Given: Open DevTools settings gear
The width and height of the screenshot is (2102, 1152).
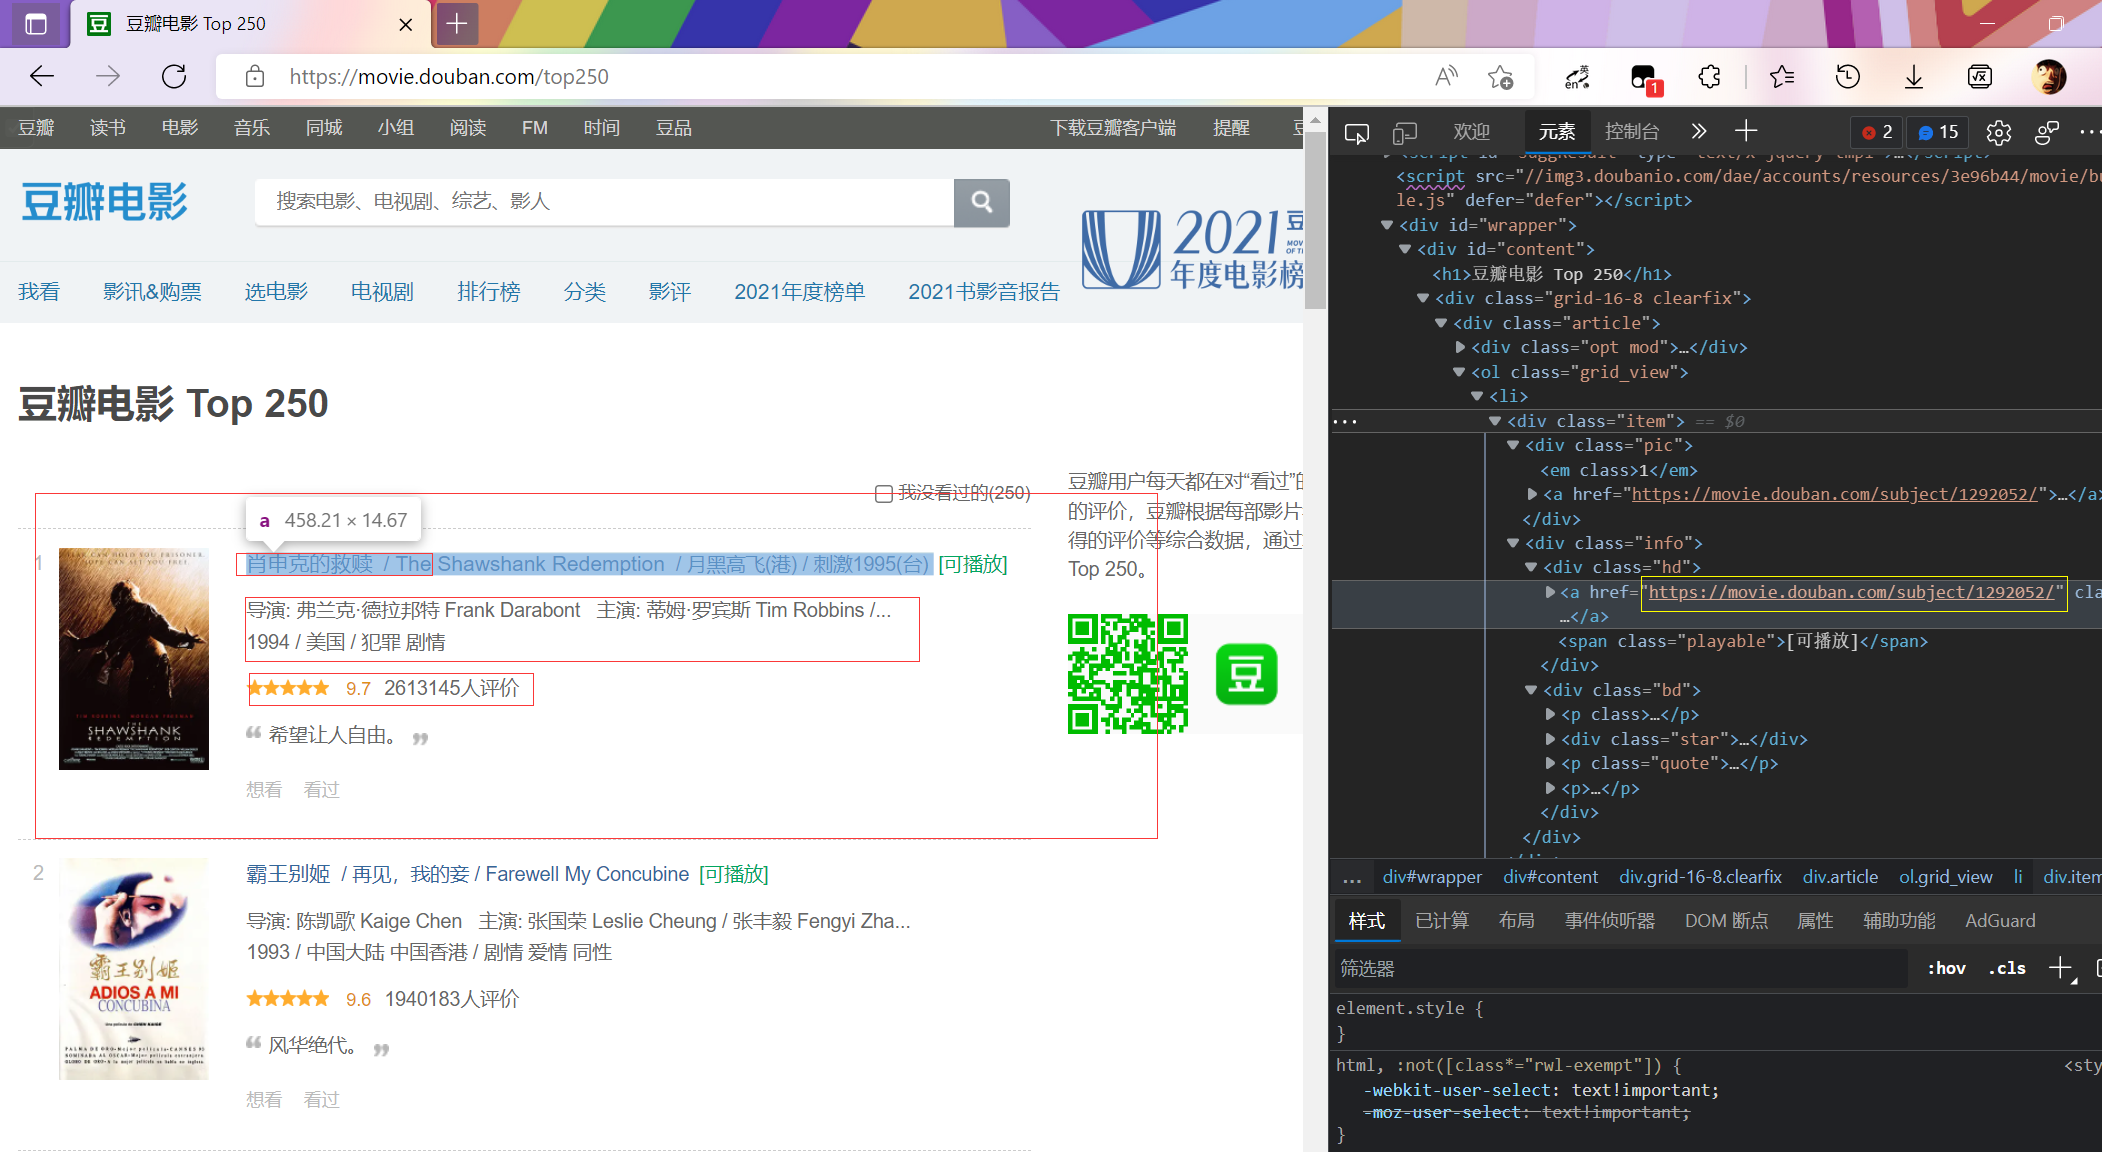Looking at the screenshot, I should tap(1999, 132).
